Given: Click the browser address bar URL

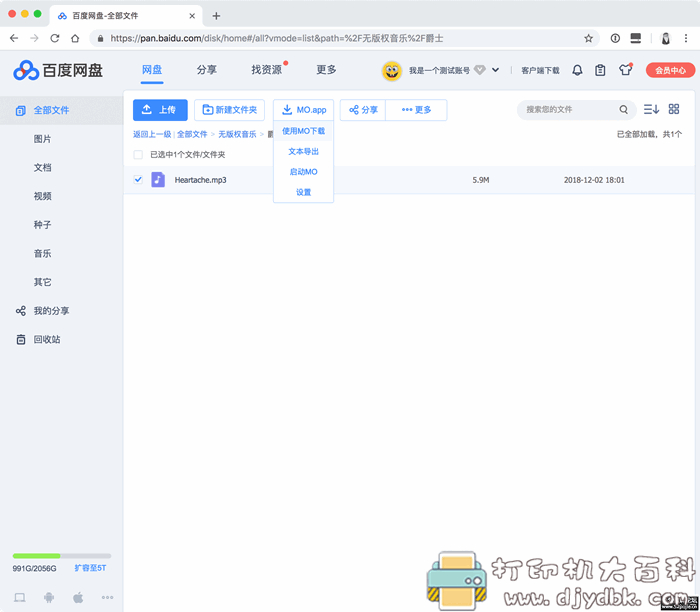Looking at the screenshot, I should (x=277, y=38).
